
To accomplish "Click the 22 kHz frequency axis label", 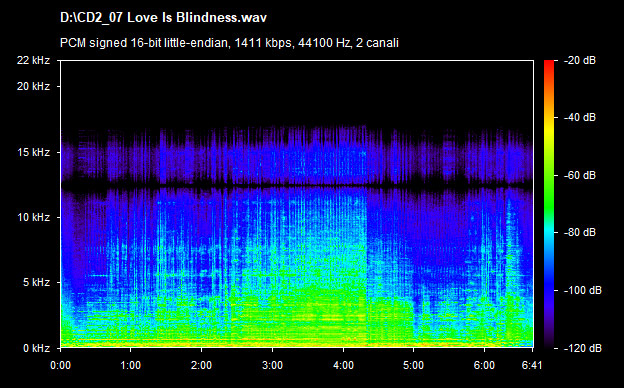I will point(33,60).
